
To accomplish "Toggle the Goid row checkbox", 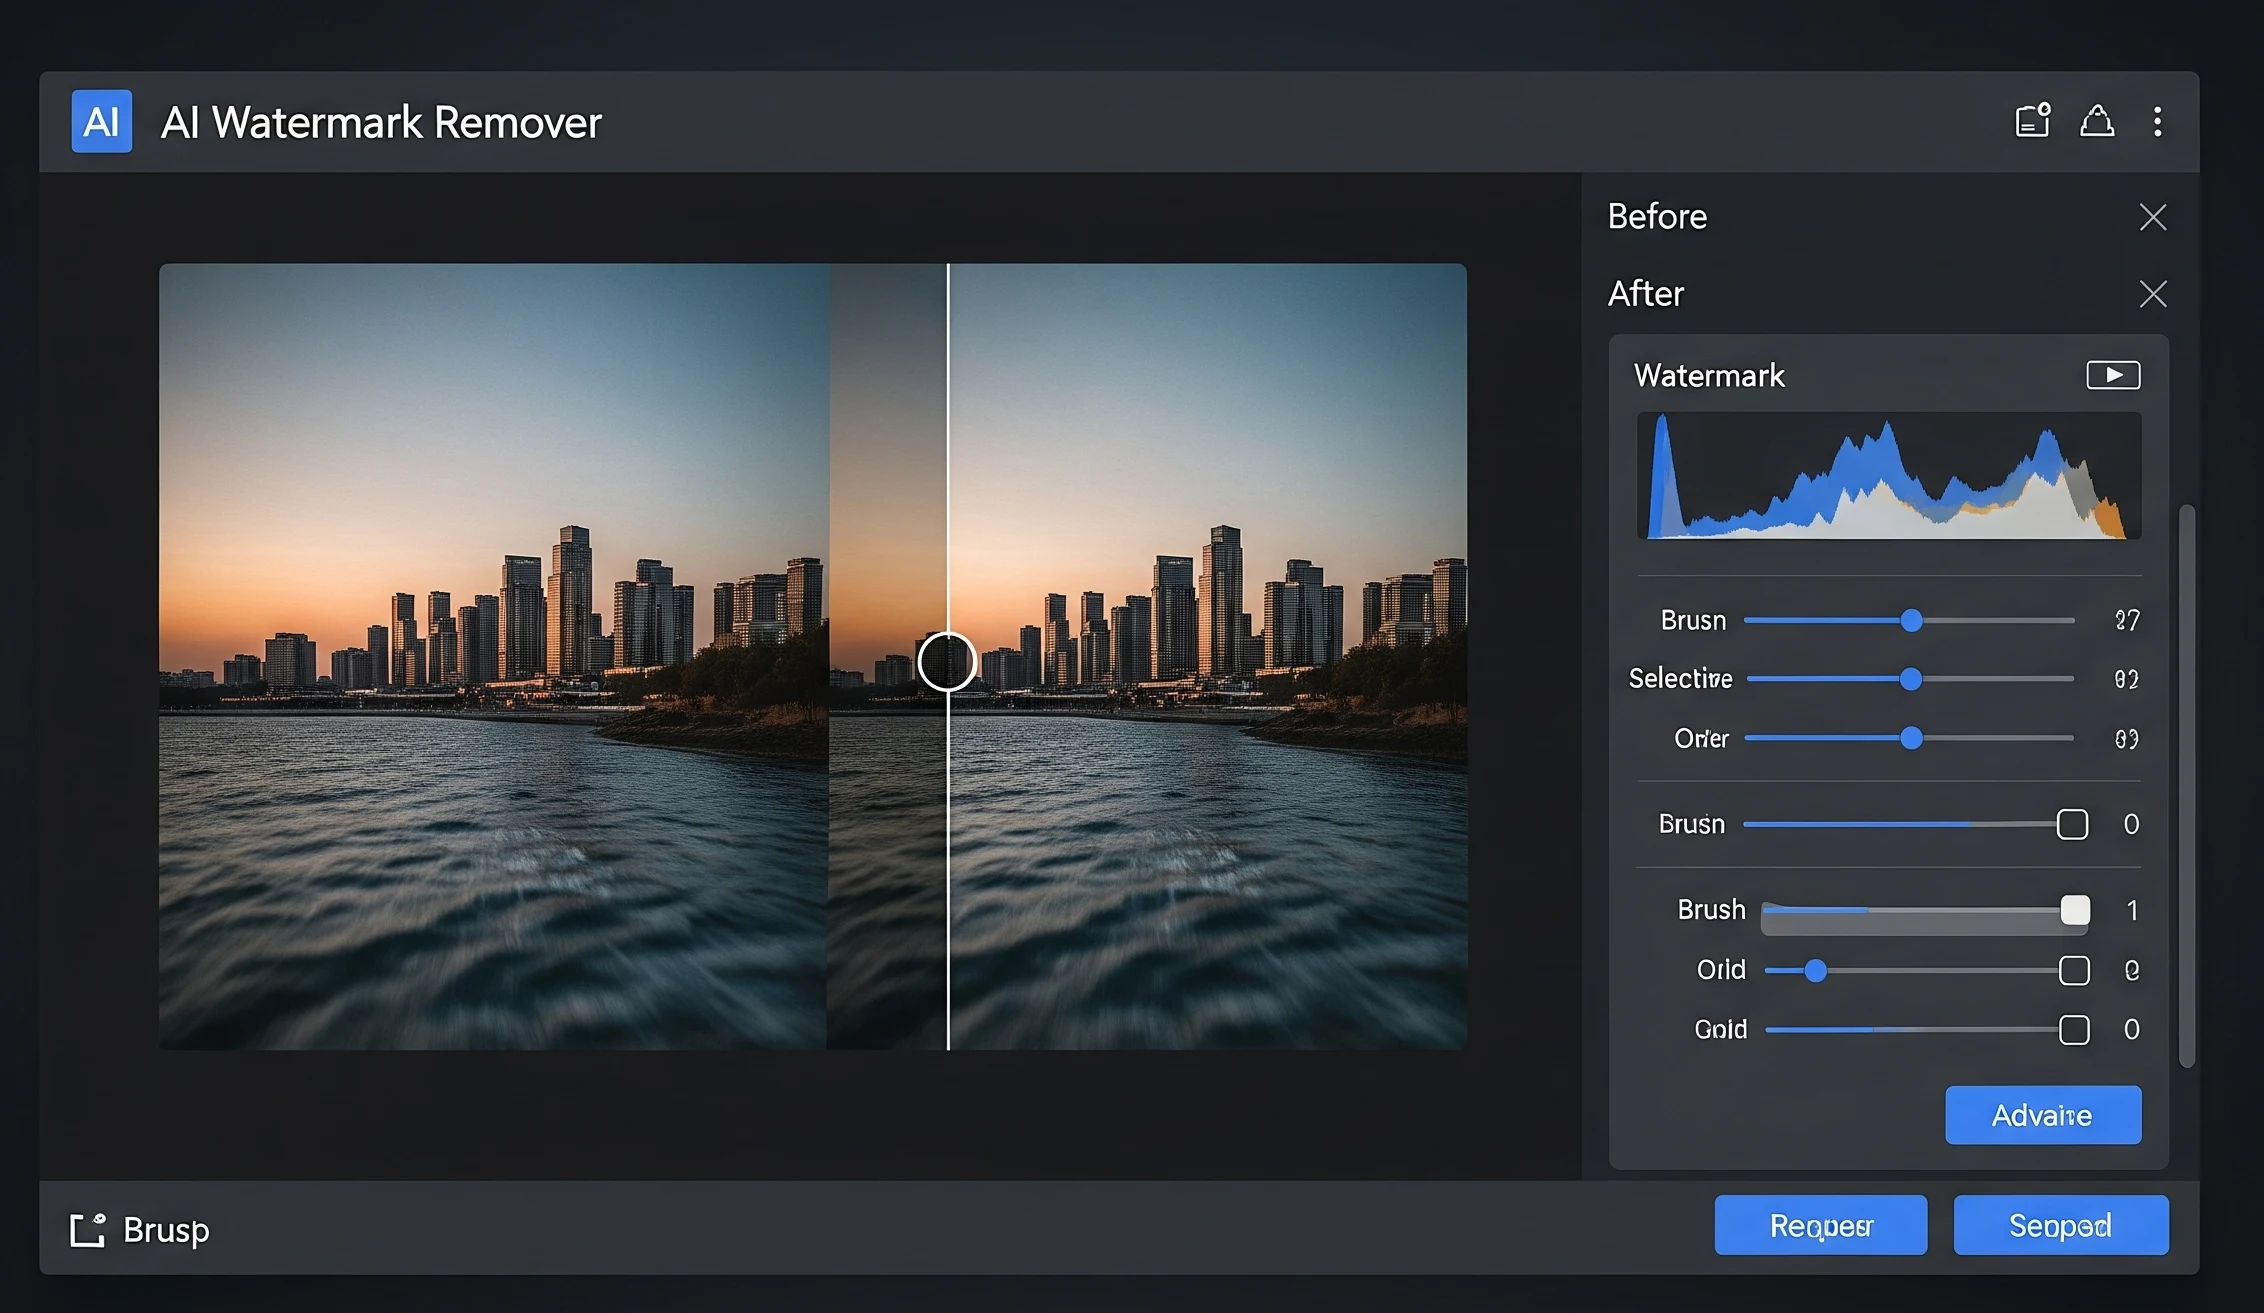I will click(2074, 1029).
